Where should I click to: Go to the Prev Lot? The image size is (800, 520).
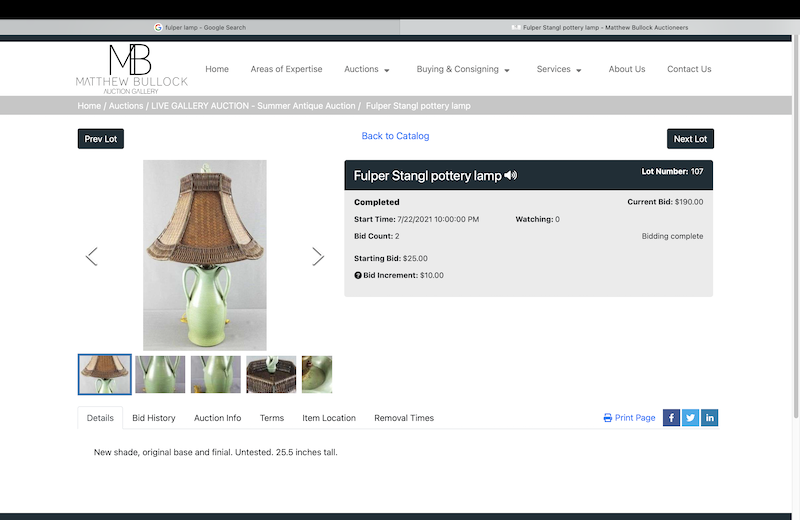click(x=101, y=139)
